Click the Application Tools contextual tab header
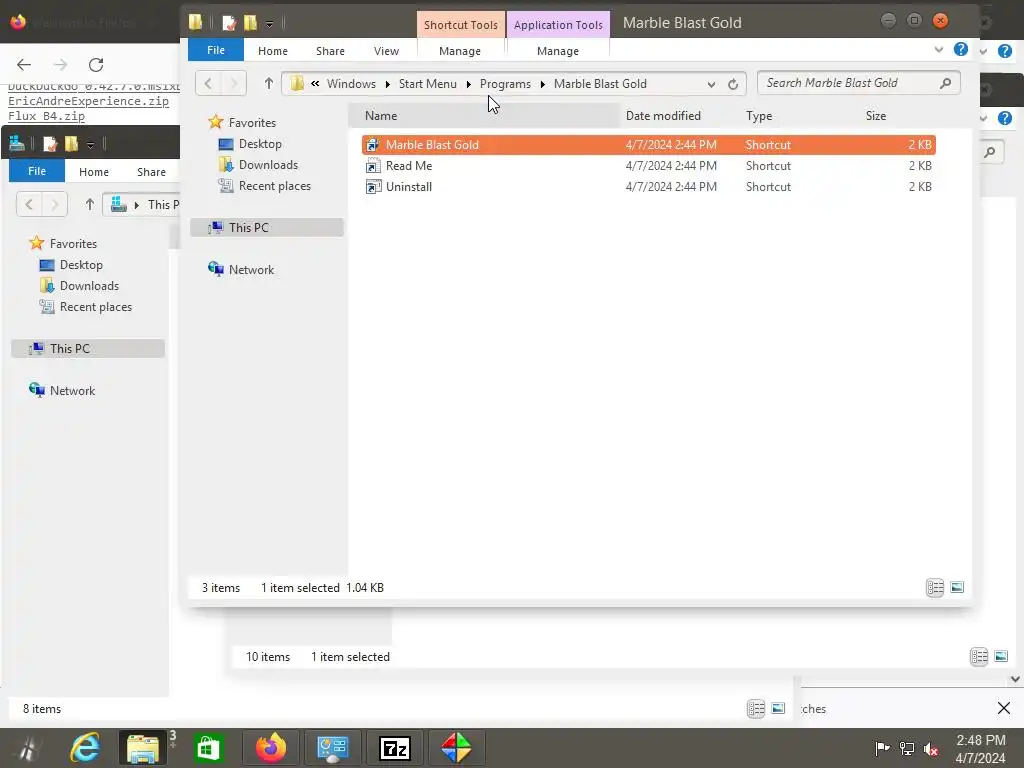This screenshot has width=1024, height=768. (558, 25)
